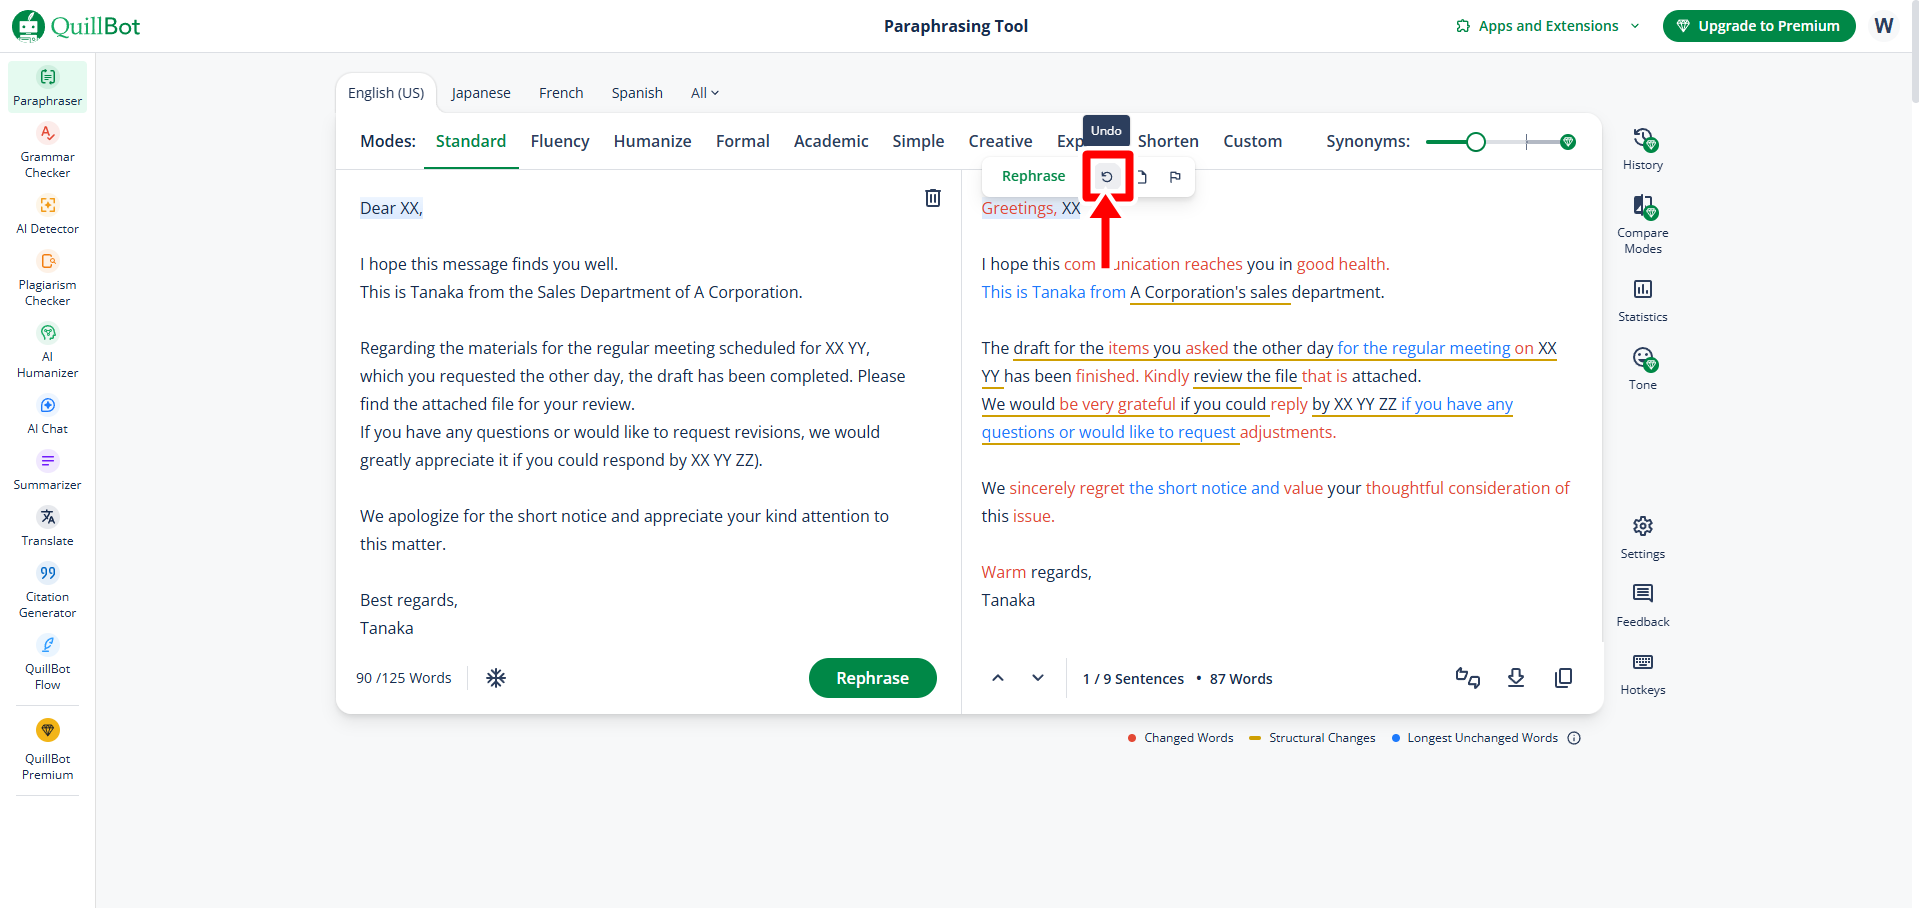Open Settings panel

tap(1643, 538)
